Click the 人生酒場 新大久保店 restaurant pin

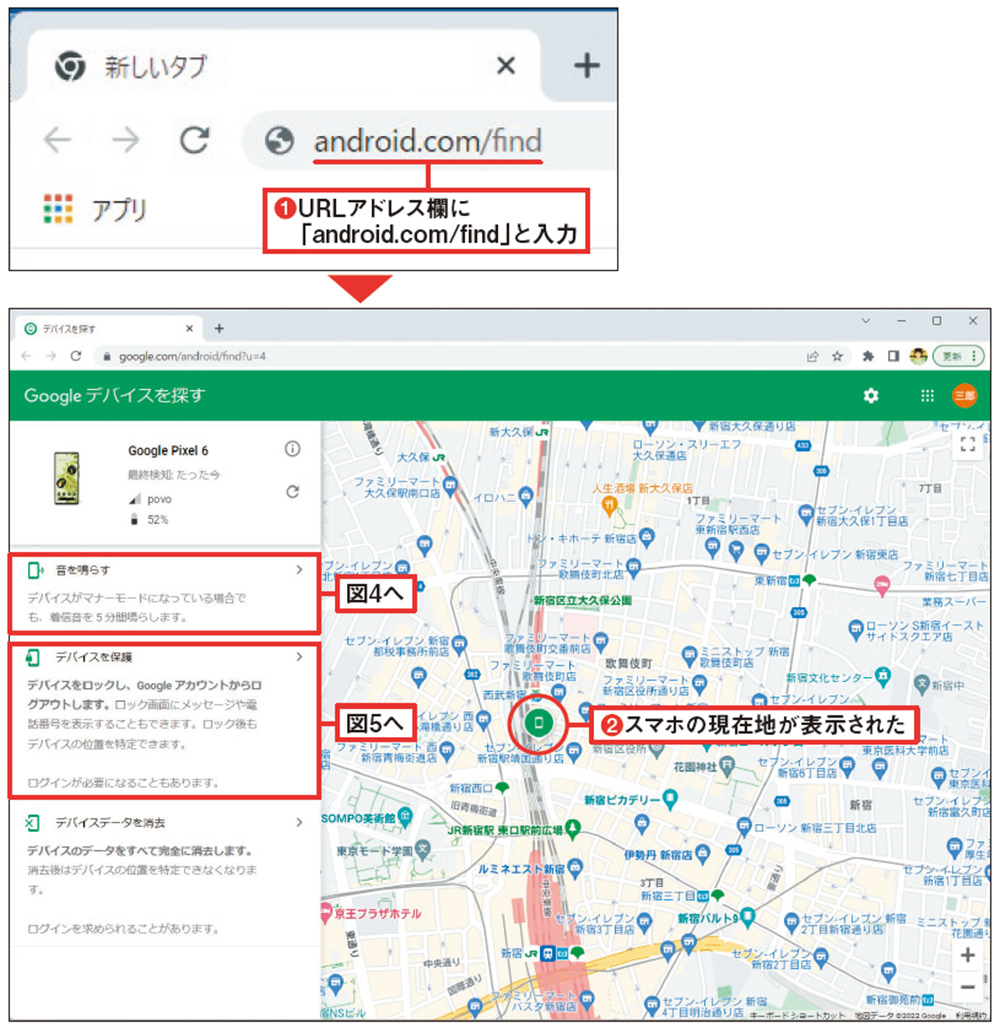click(x=609, y=505)
